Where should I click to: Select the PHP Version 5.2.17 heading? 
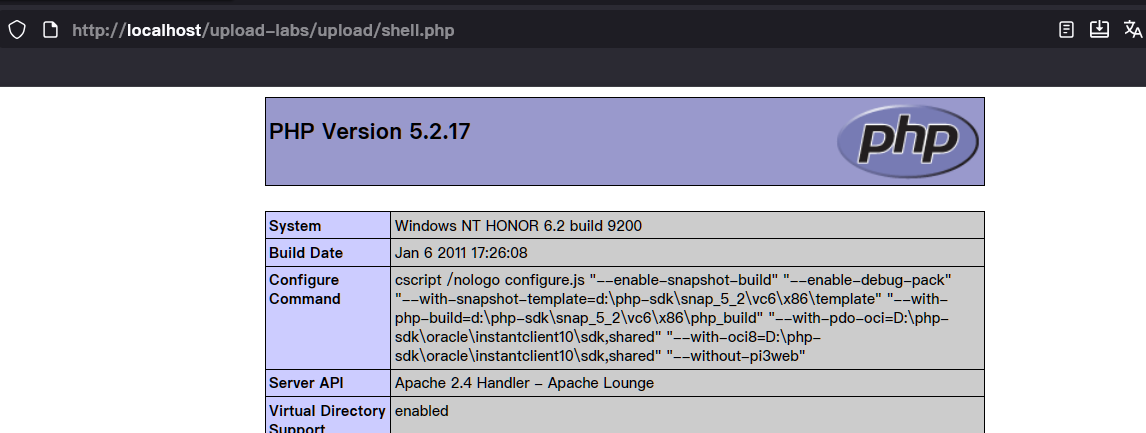[x=370, y=132]
